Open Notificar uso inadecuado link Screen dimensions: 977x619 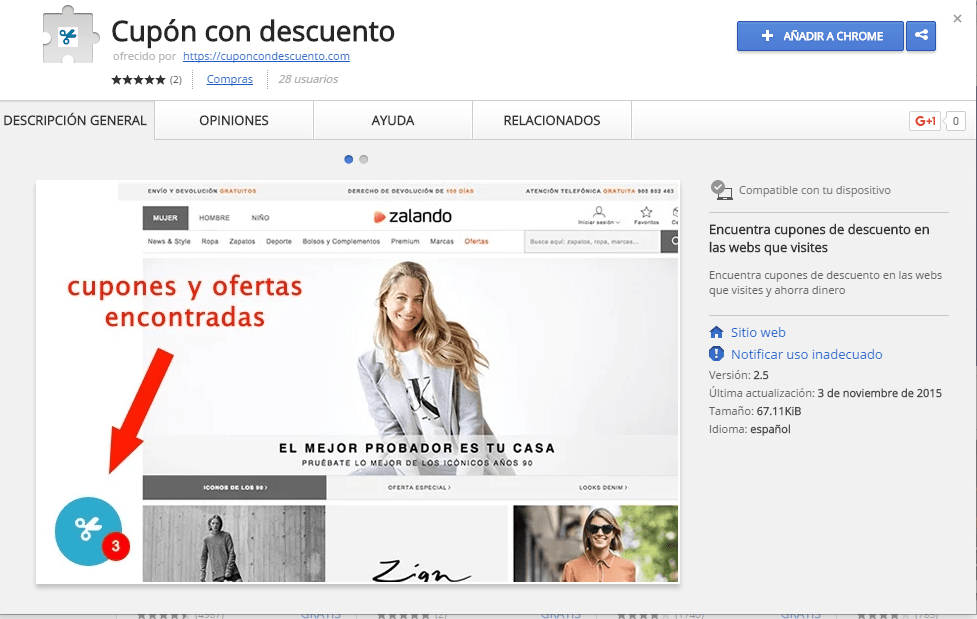coord(806,354)
